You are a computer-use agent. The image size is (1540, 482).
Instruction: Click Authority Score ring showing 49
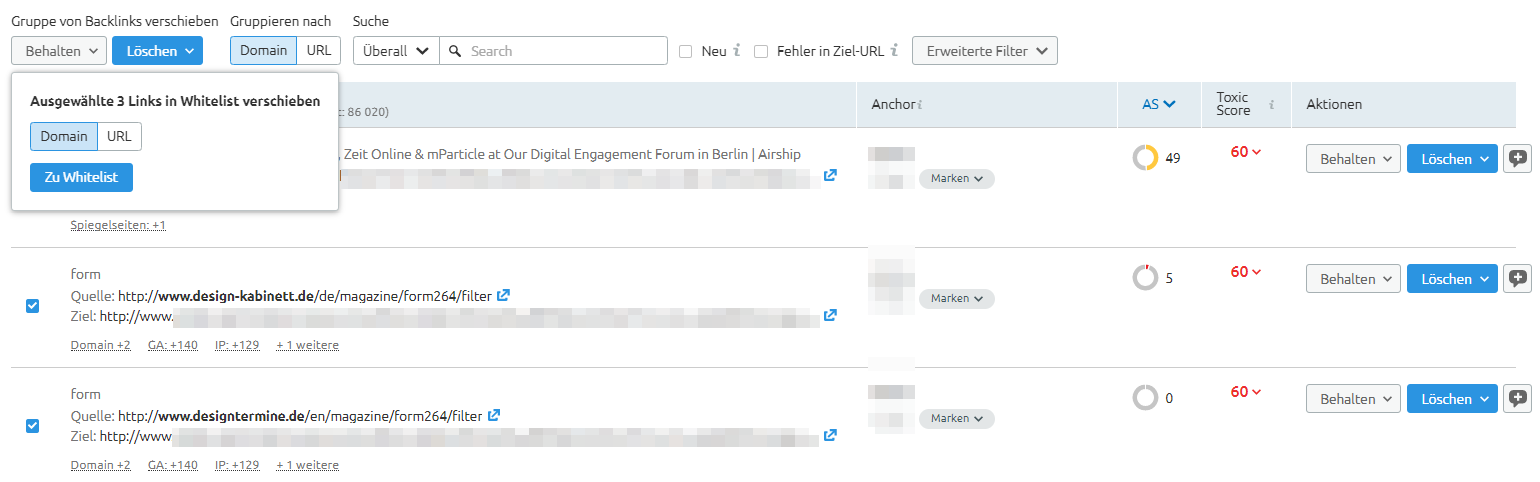tap(1145, 158)
